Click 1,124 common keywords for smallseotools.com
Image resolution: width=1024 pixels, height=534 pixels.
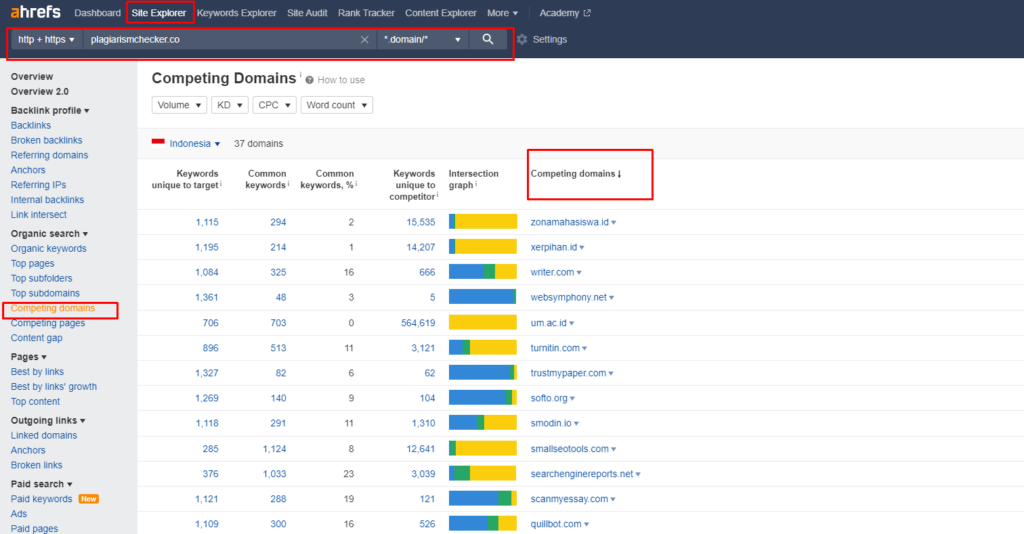(x=274, y=449)
